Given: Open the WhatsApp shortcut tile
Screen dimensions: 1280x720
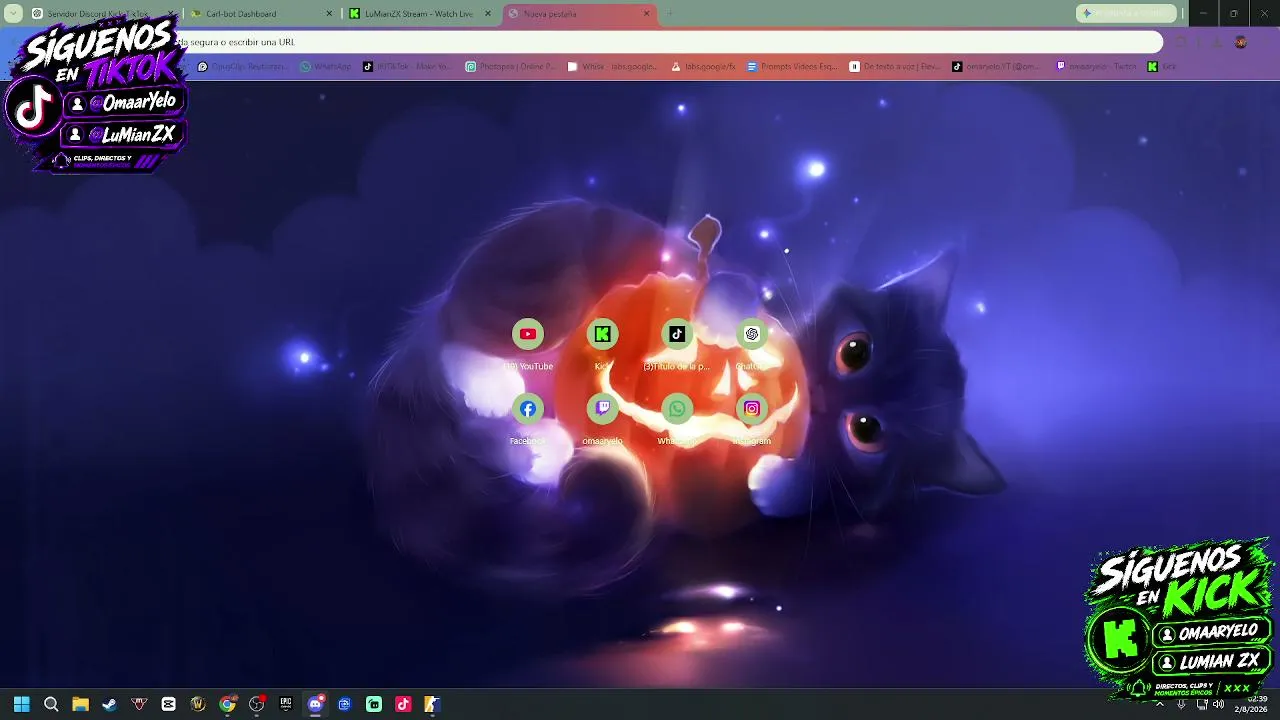Looking at the screenshot, I should [677, 418].
